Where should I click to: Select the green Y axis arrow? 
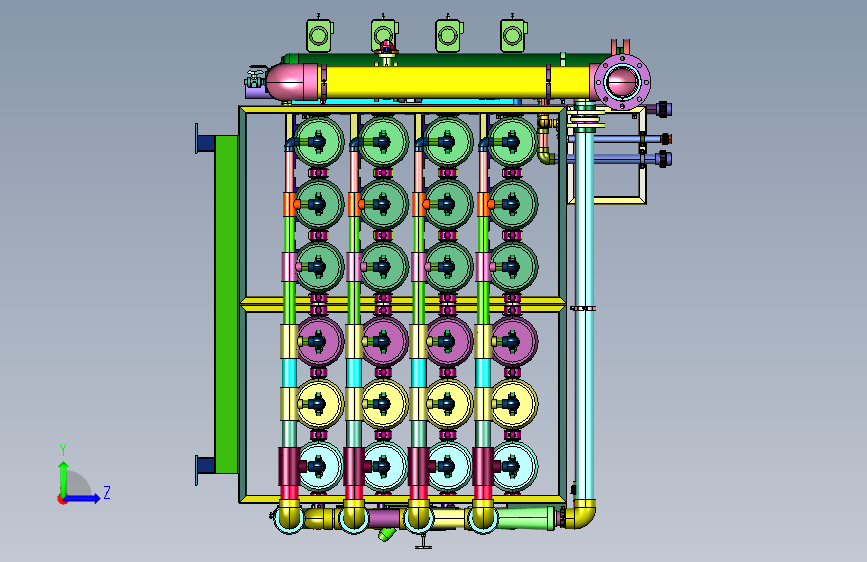click(64, 477)
